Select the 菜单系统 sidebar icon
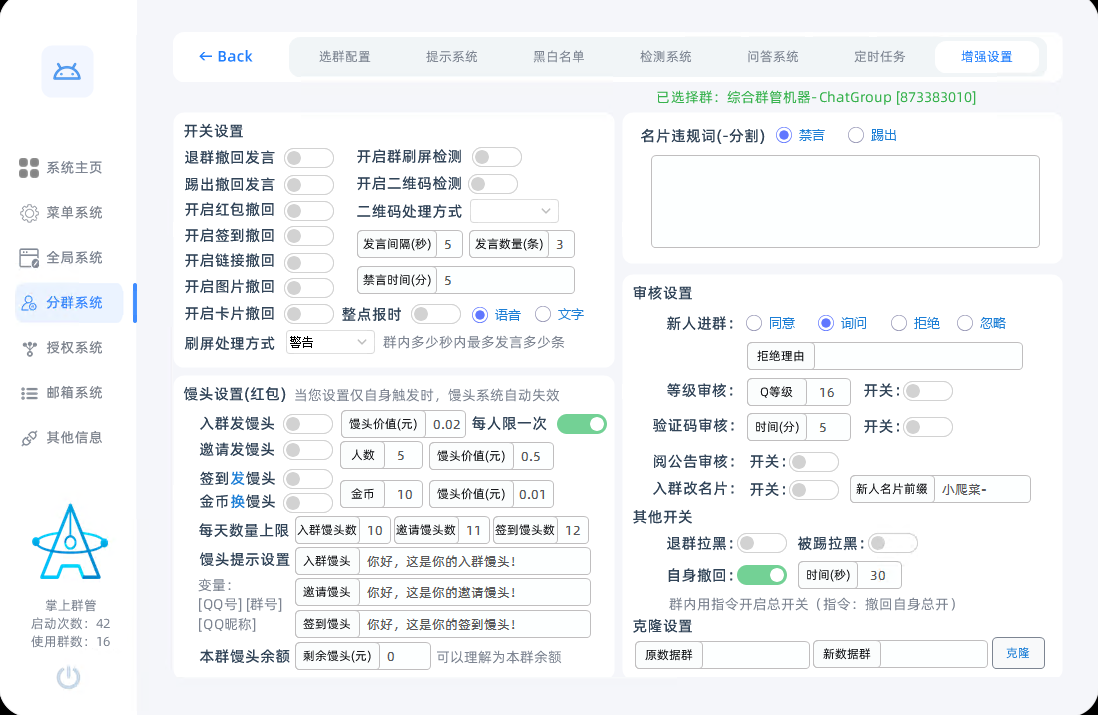Image resolution: width=1098 pixels, height=715 pixels. click(67, 212)
